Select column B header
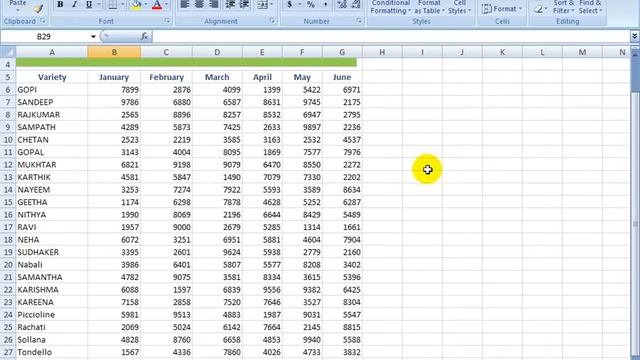 coord(114,52)
